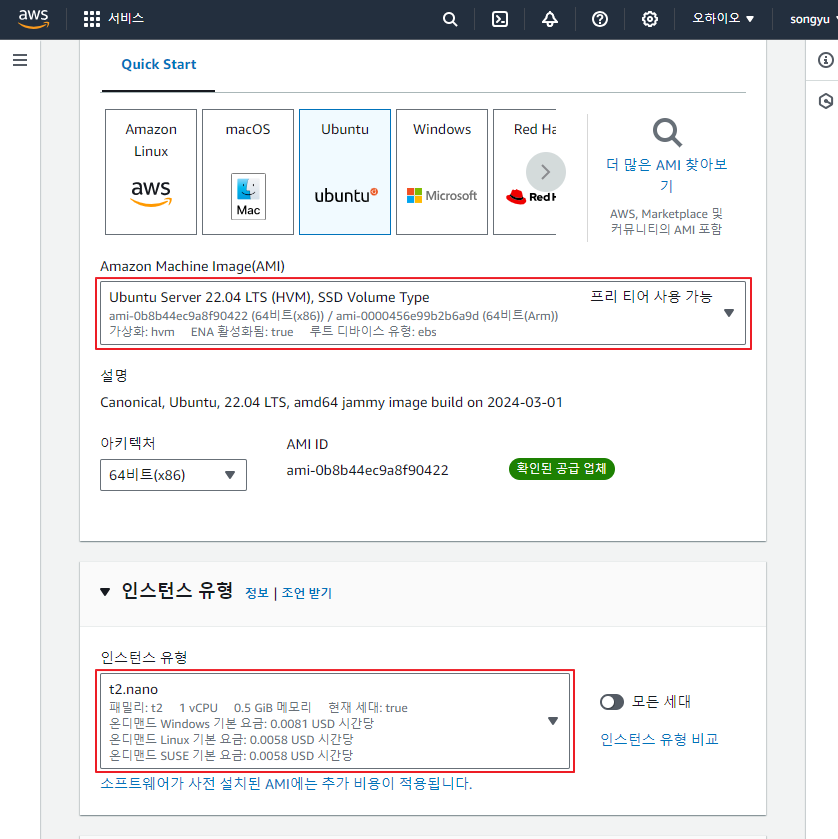The height and width of the screenshot is (839, 838).
Task: Click the AWS logo home icon
Action: (33, 19)
